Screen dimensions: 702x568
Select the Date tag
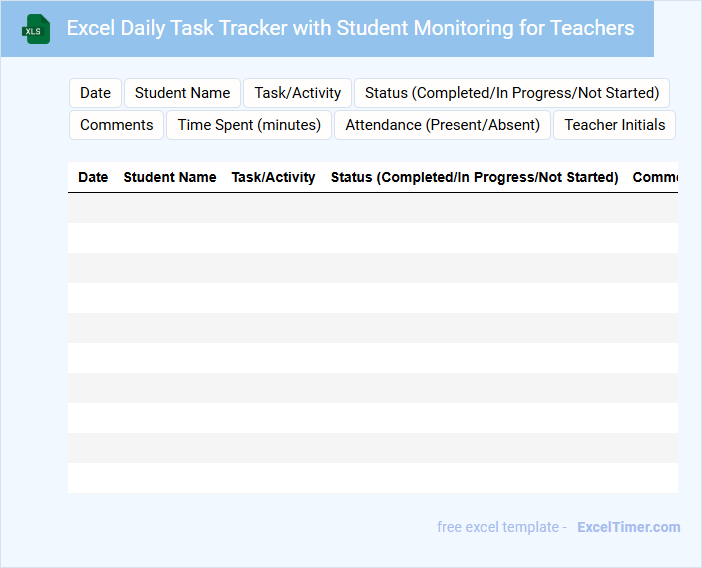pyautogui.click(x=95, y=93)
